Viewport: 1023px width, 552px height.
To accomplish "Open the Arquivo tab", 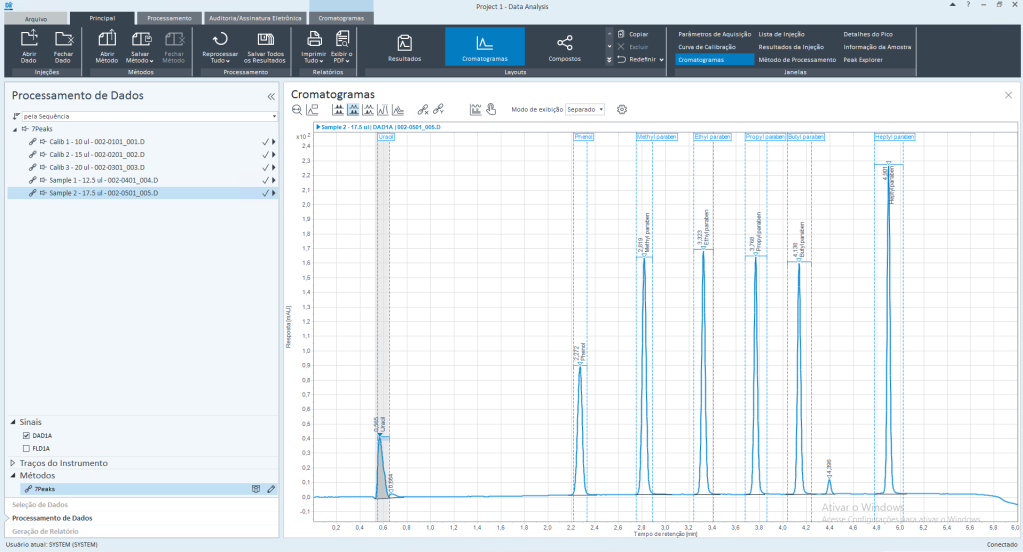I will [x=36, y=18].
